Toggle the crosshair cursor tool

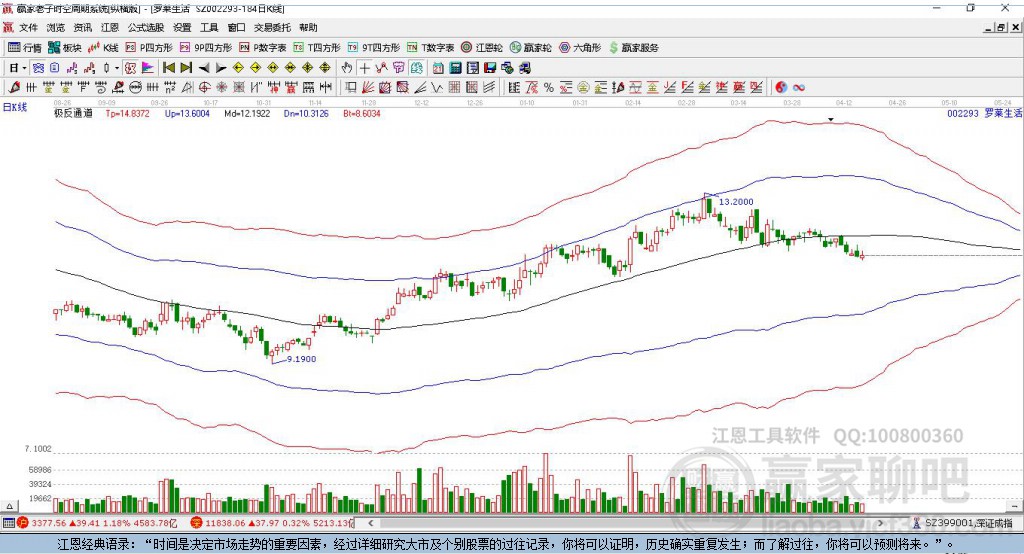pos(364,67)
